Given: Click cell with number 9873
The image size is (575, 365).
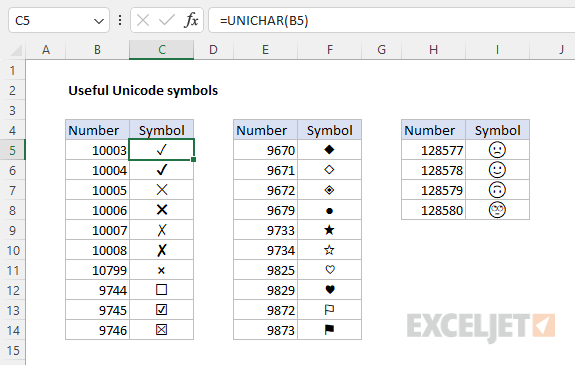Looking at the screenshot, I should [265, 330].
